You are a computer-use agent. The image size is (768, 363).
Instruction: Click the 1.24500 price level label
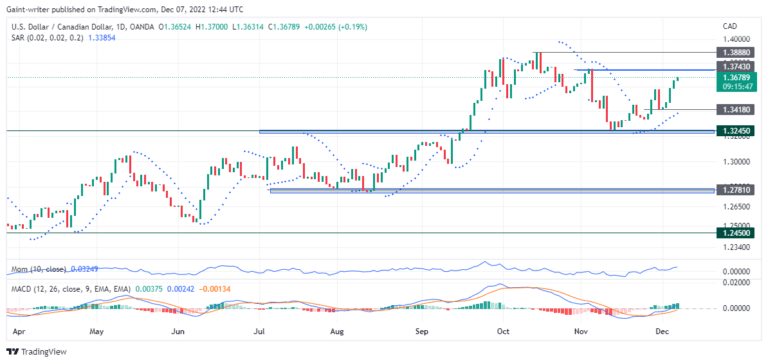(735, 233)
